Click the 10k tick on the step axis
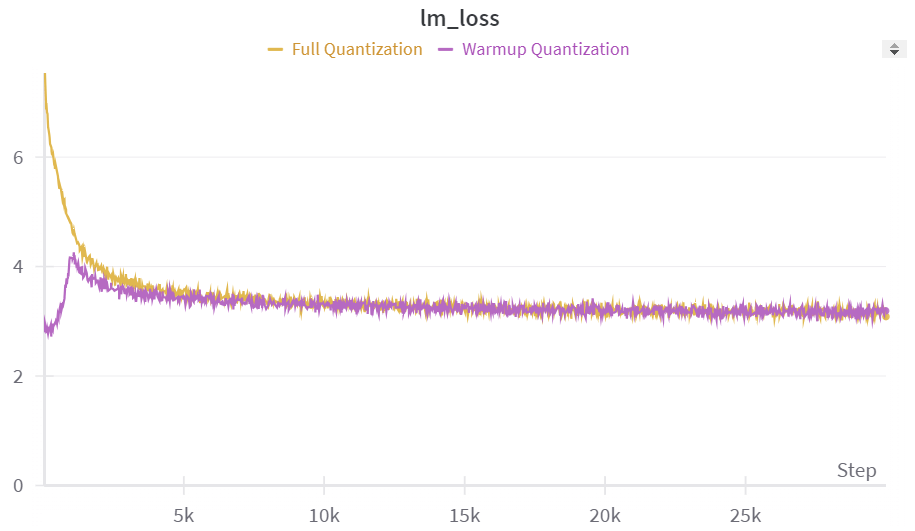915x531 pixels. click(x=324, y=515)
